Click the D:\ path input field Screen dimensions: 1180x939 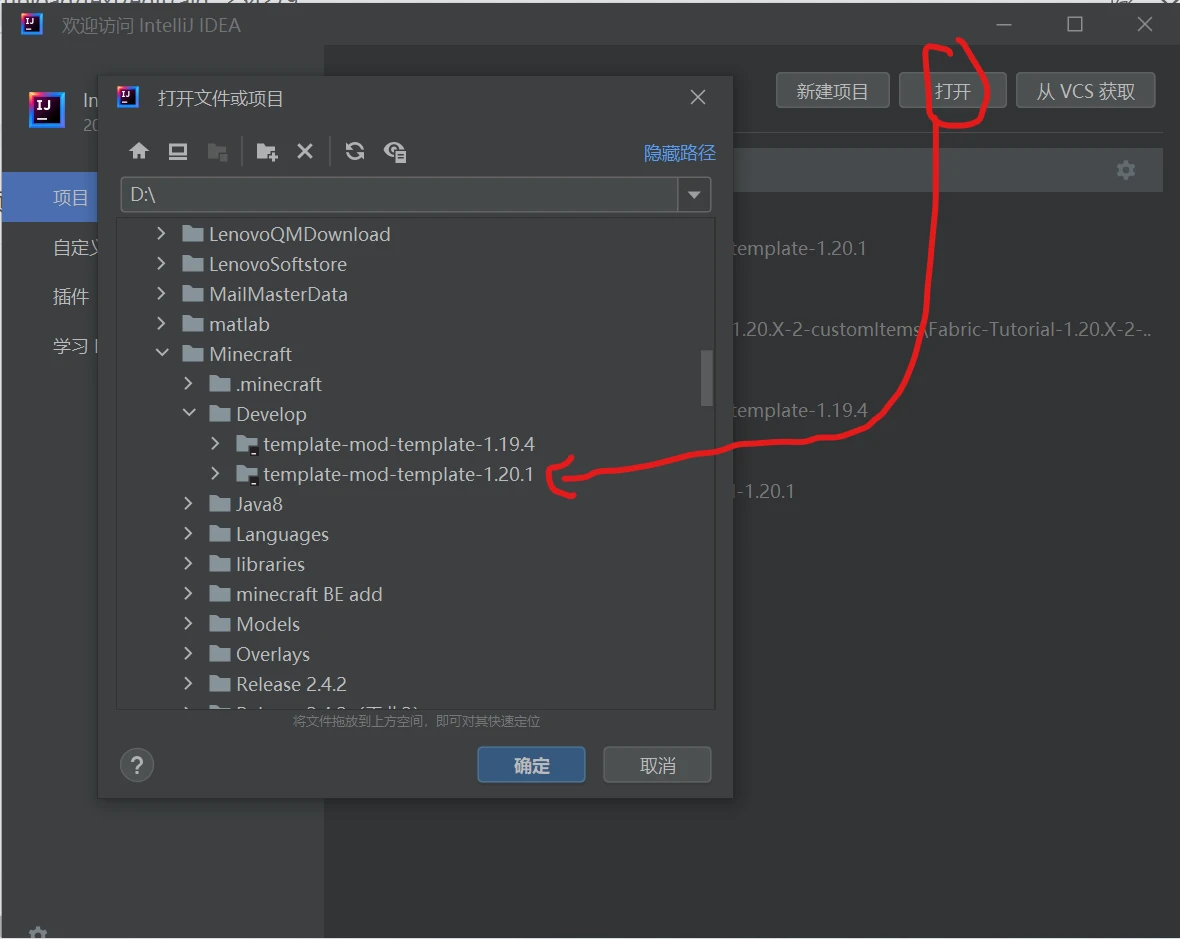coord(400,195)
